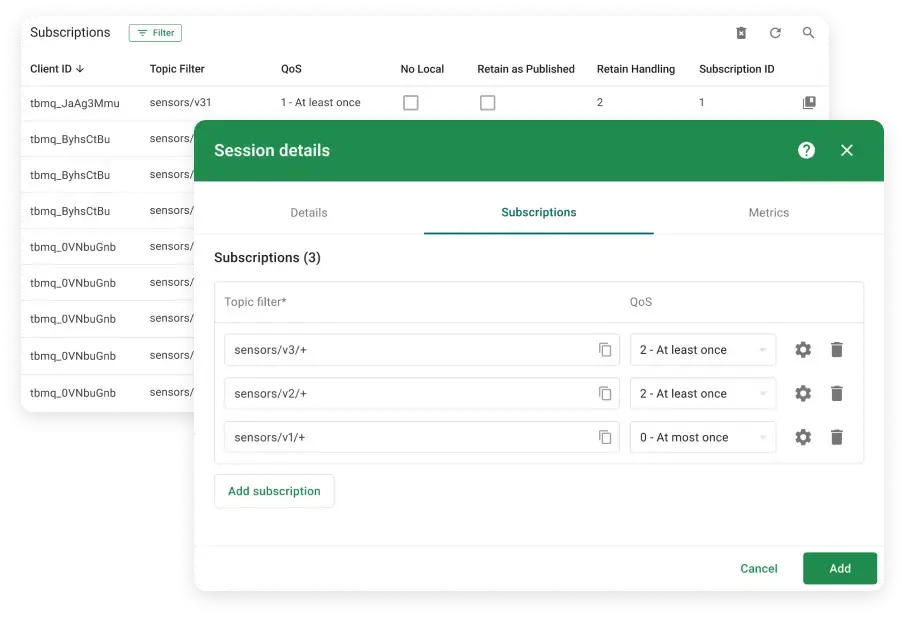
Task: Open QoS dropdown for sensors/v3/+
Action: tap(703, 350)
